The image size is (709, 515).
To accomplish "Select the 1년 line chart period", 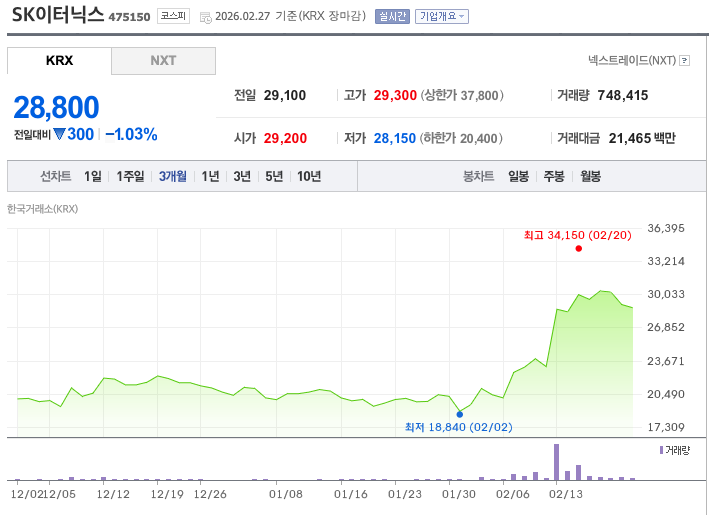I will point(210,176).
